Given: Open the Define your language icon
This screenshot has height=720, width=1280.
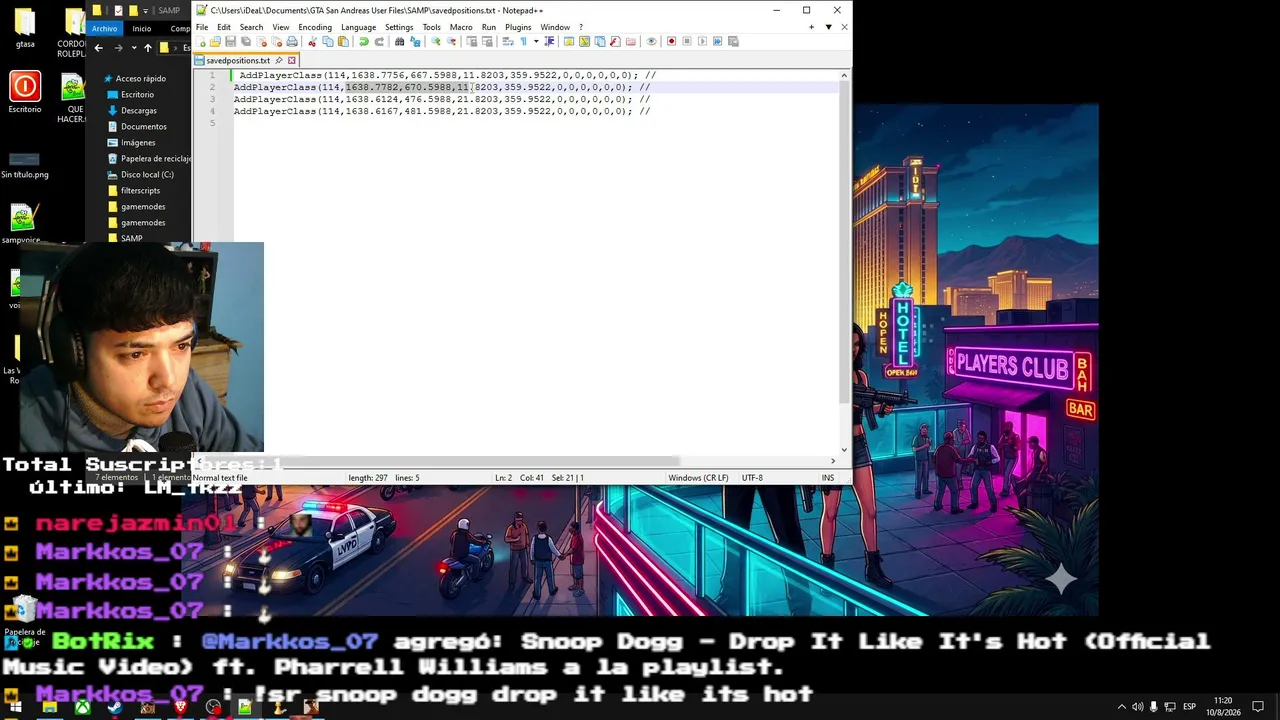Looking at the screenshot, I should point(569,42).
